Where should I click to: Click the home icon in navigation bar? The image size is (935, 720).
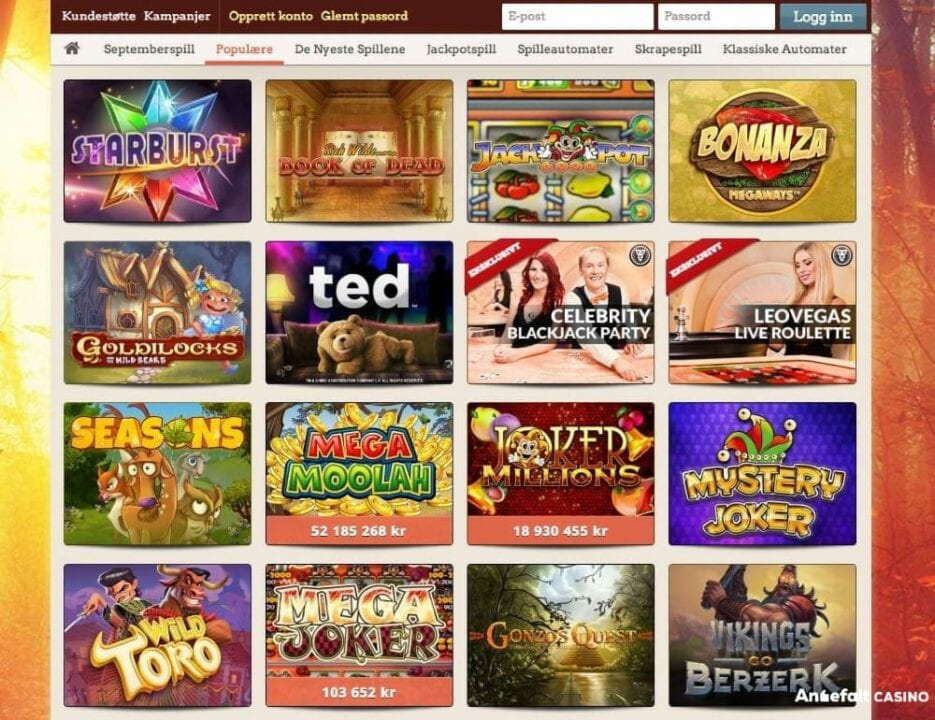(72, 48)
